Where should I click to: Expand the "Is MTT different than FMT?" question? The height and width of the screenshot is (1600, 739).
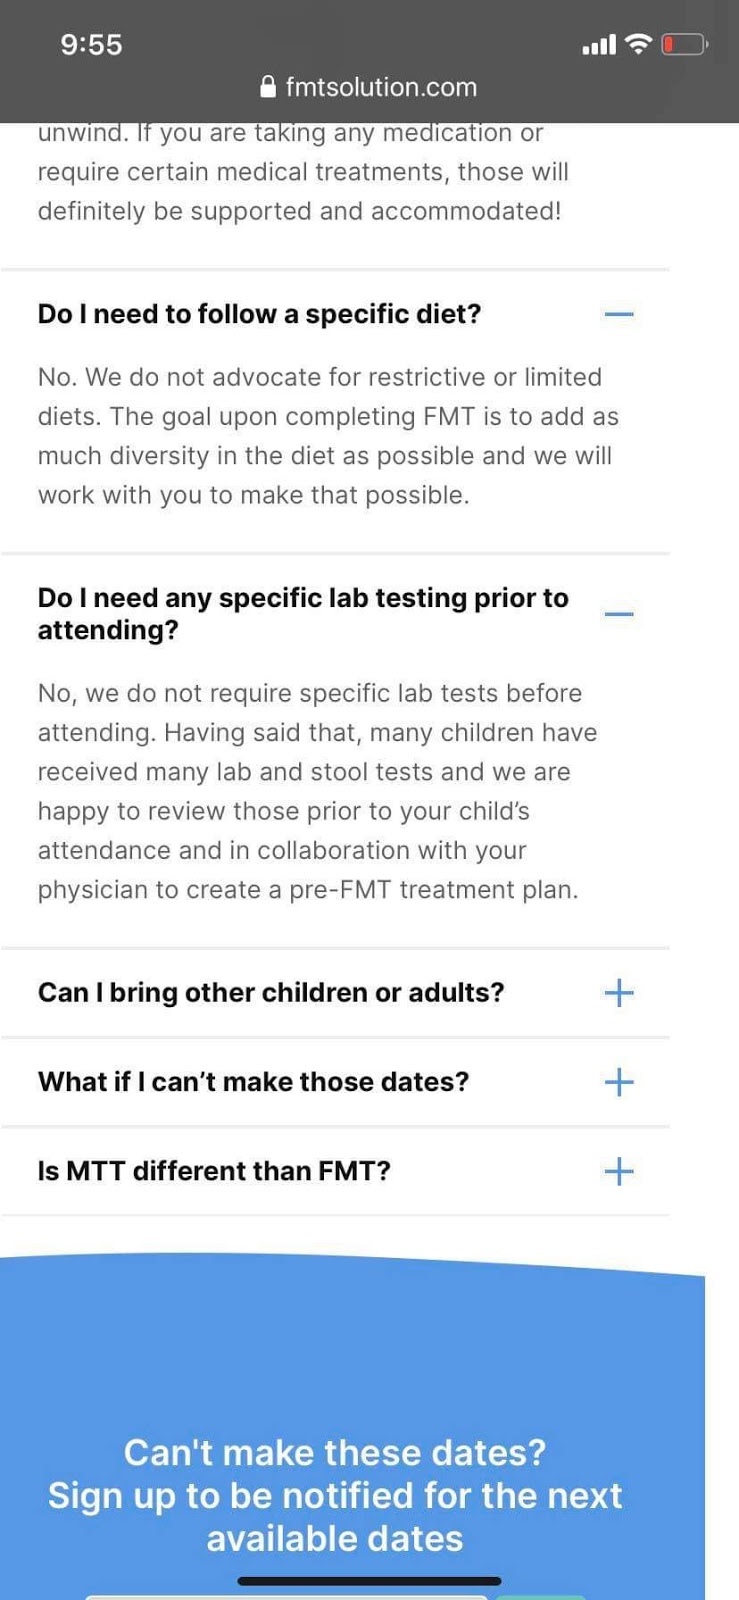click(x=214, y=1171)
